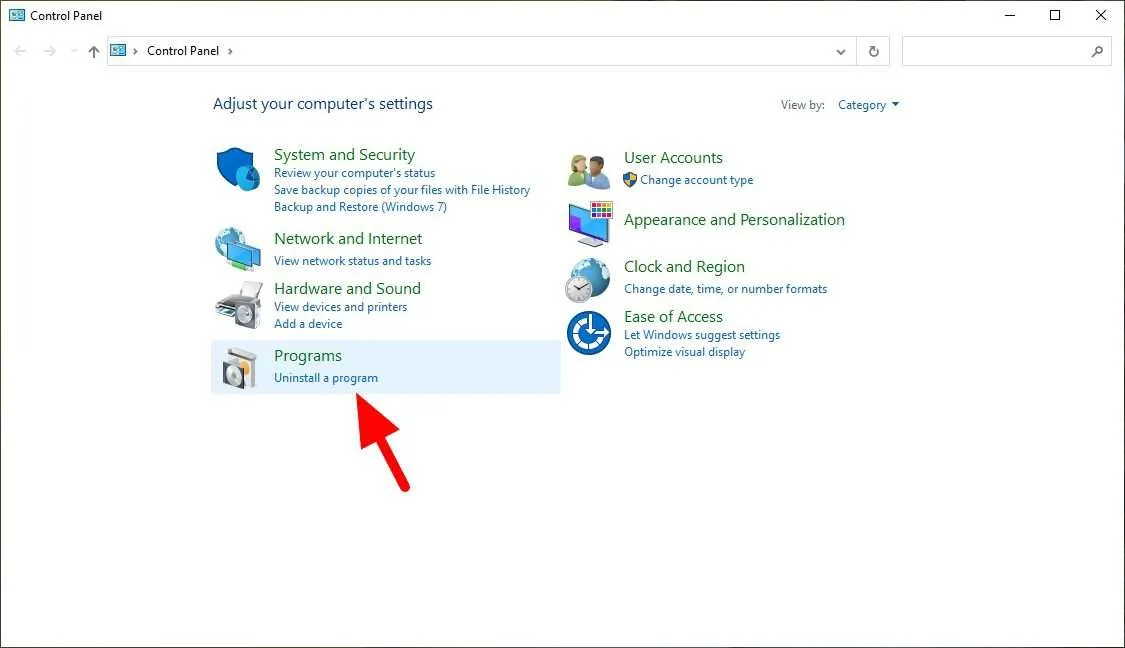Click the User Accounts people icon
This screenshot has height=648, width=1125.
pyautogui.click(x=588, y=172)
